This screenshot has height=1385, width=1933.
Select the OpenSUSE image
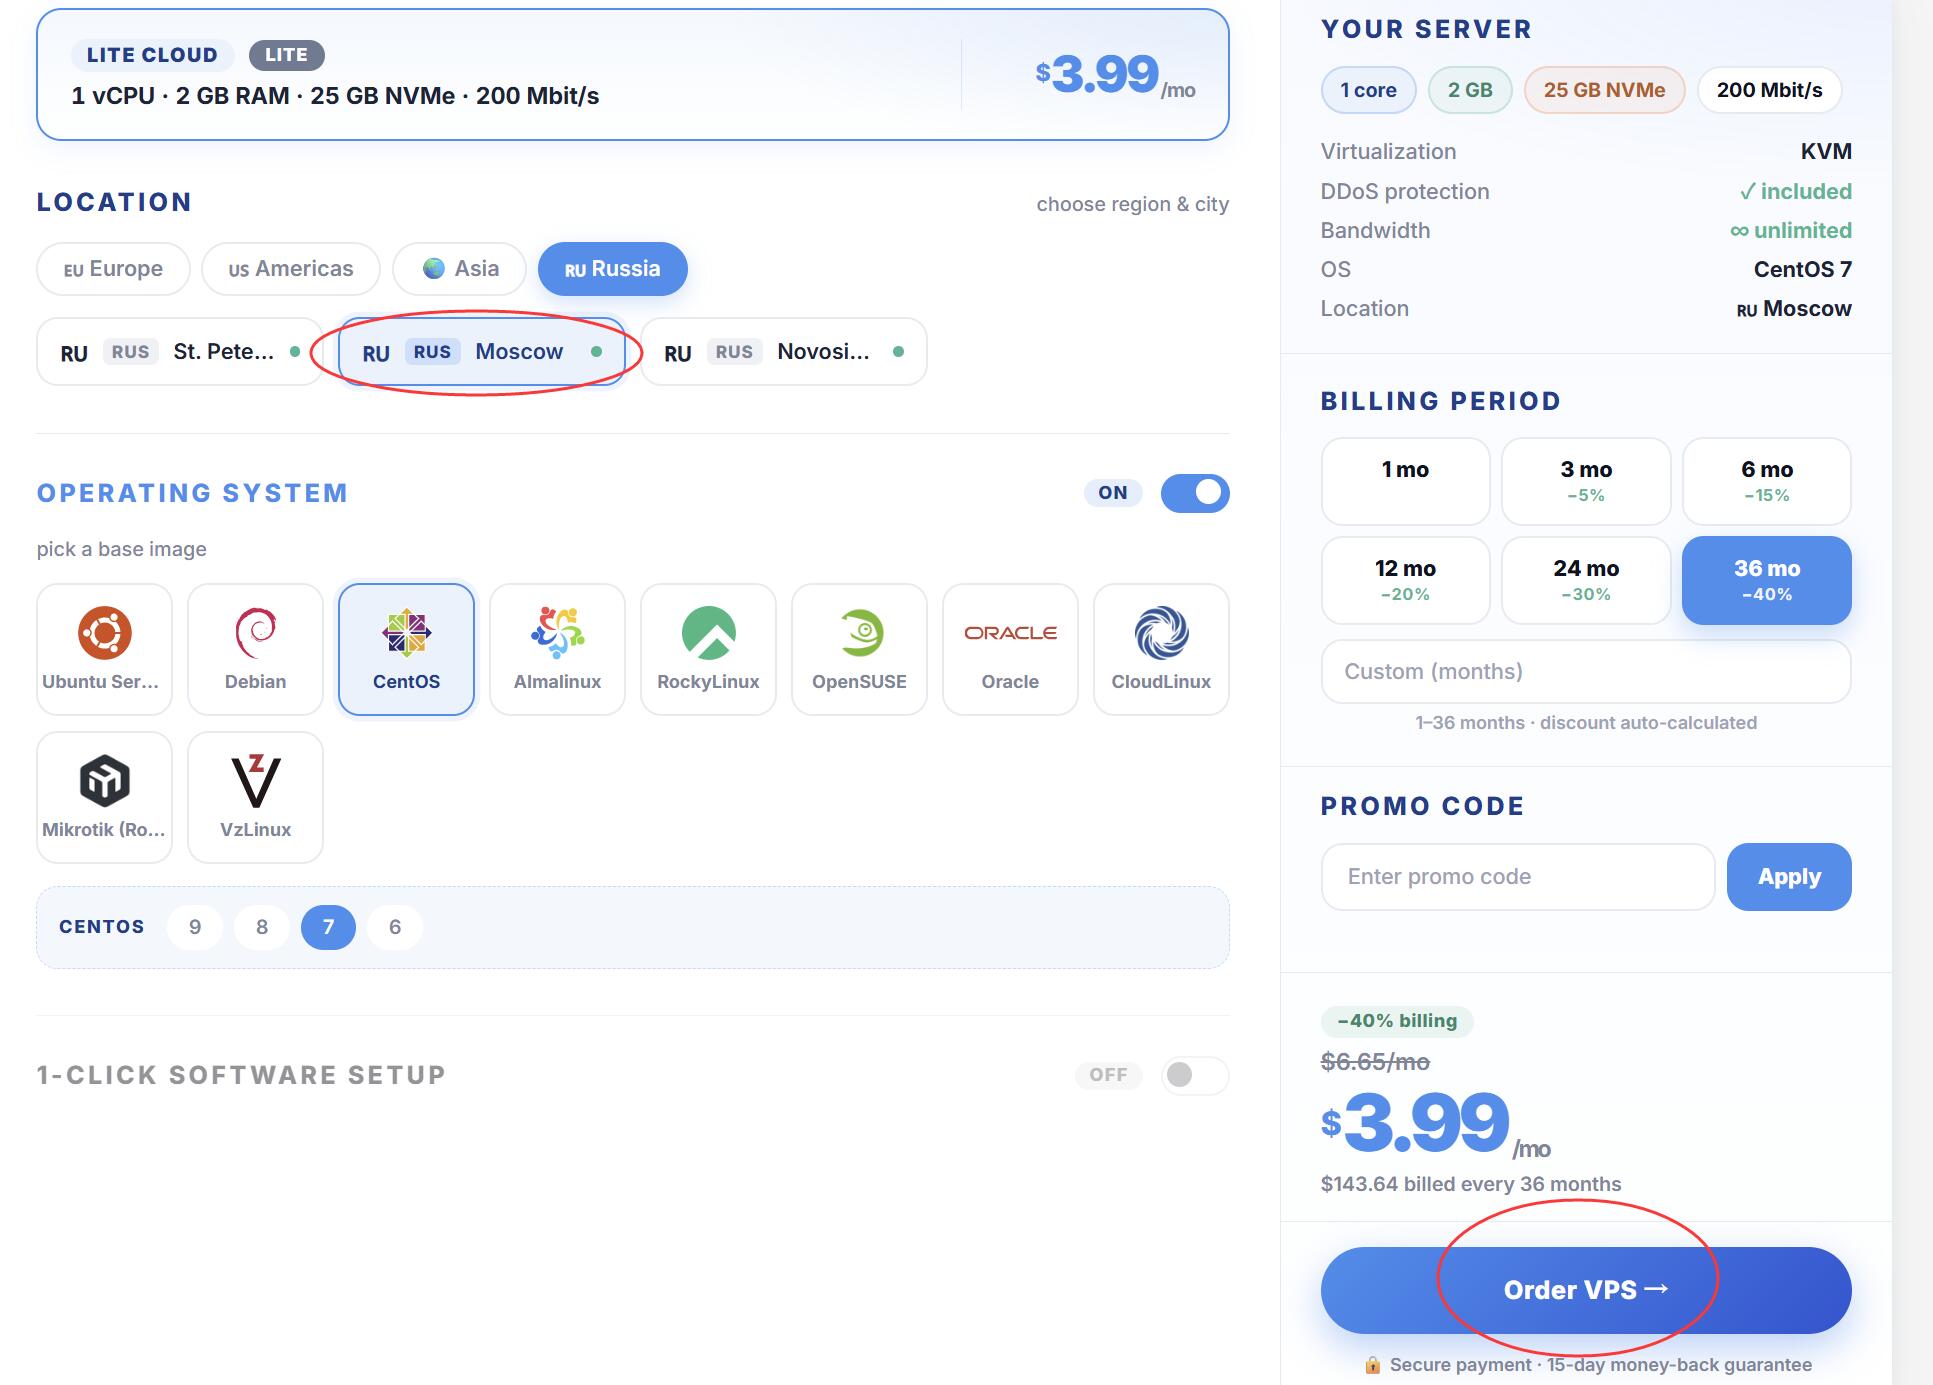[859, 649]
